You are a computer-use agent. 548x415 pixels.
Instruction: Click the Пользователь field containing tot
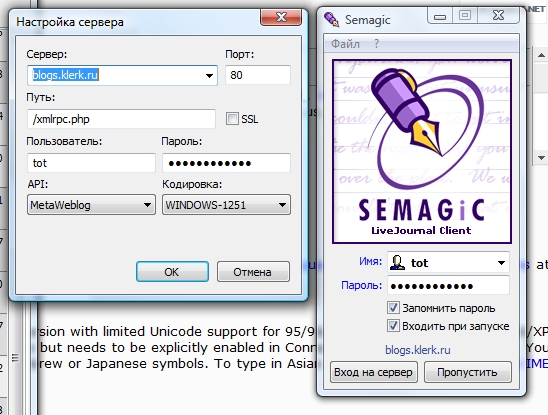coord(91,163)
